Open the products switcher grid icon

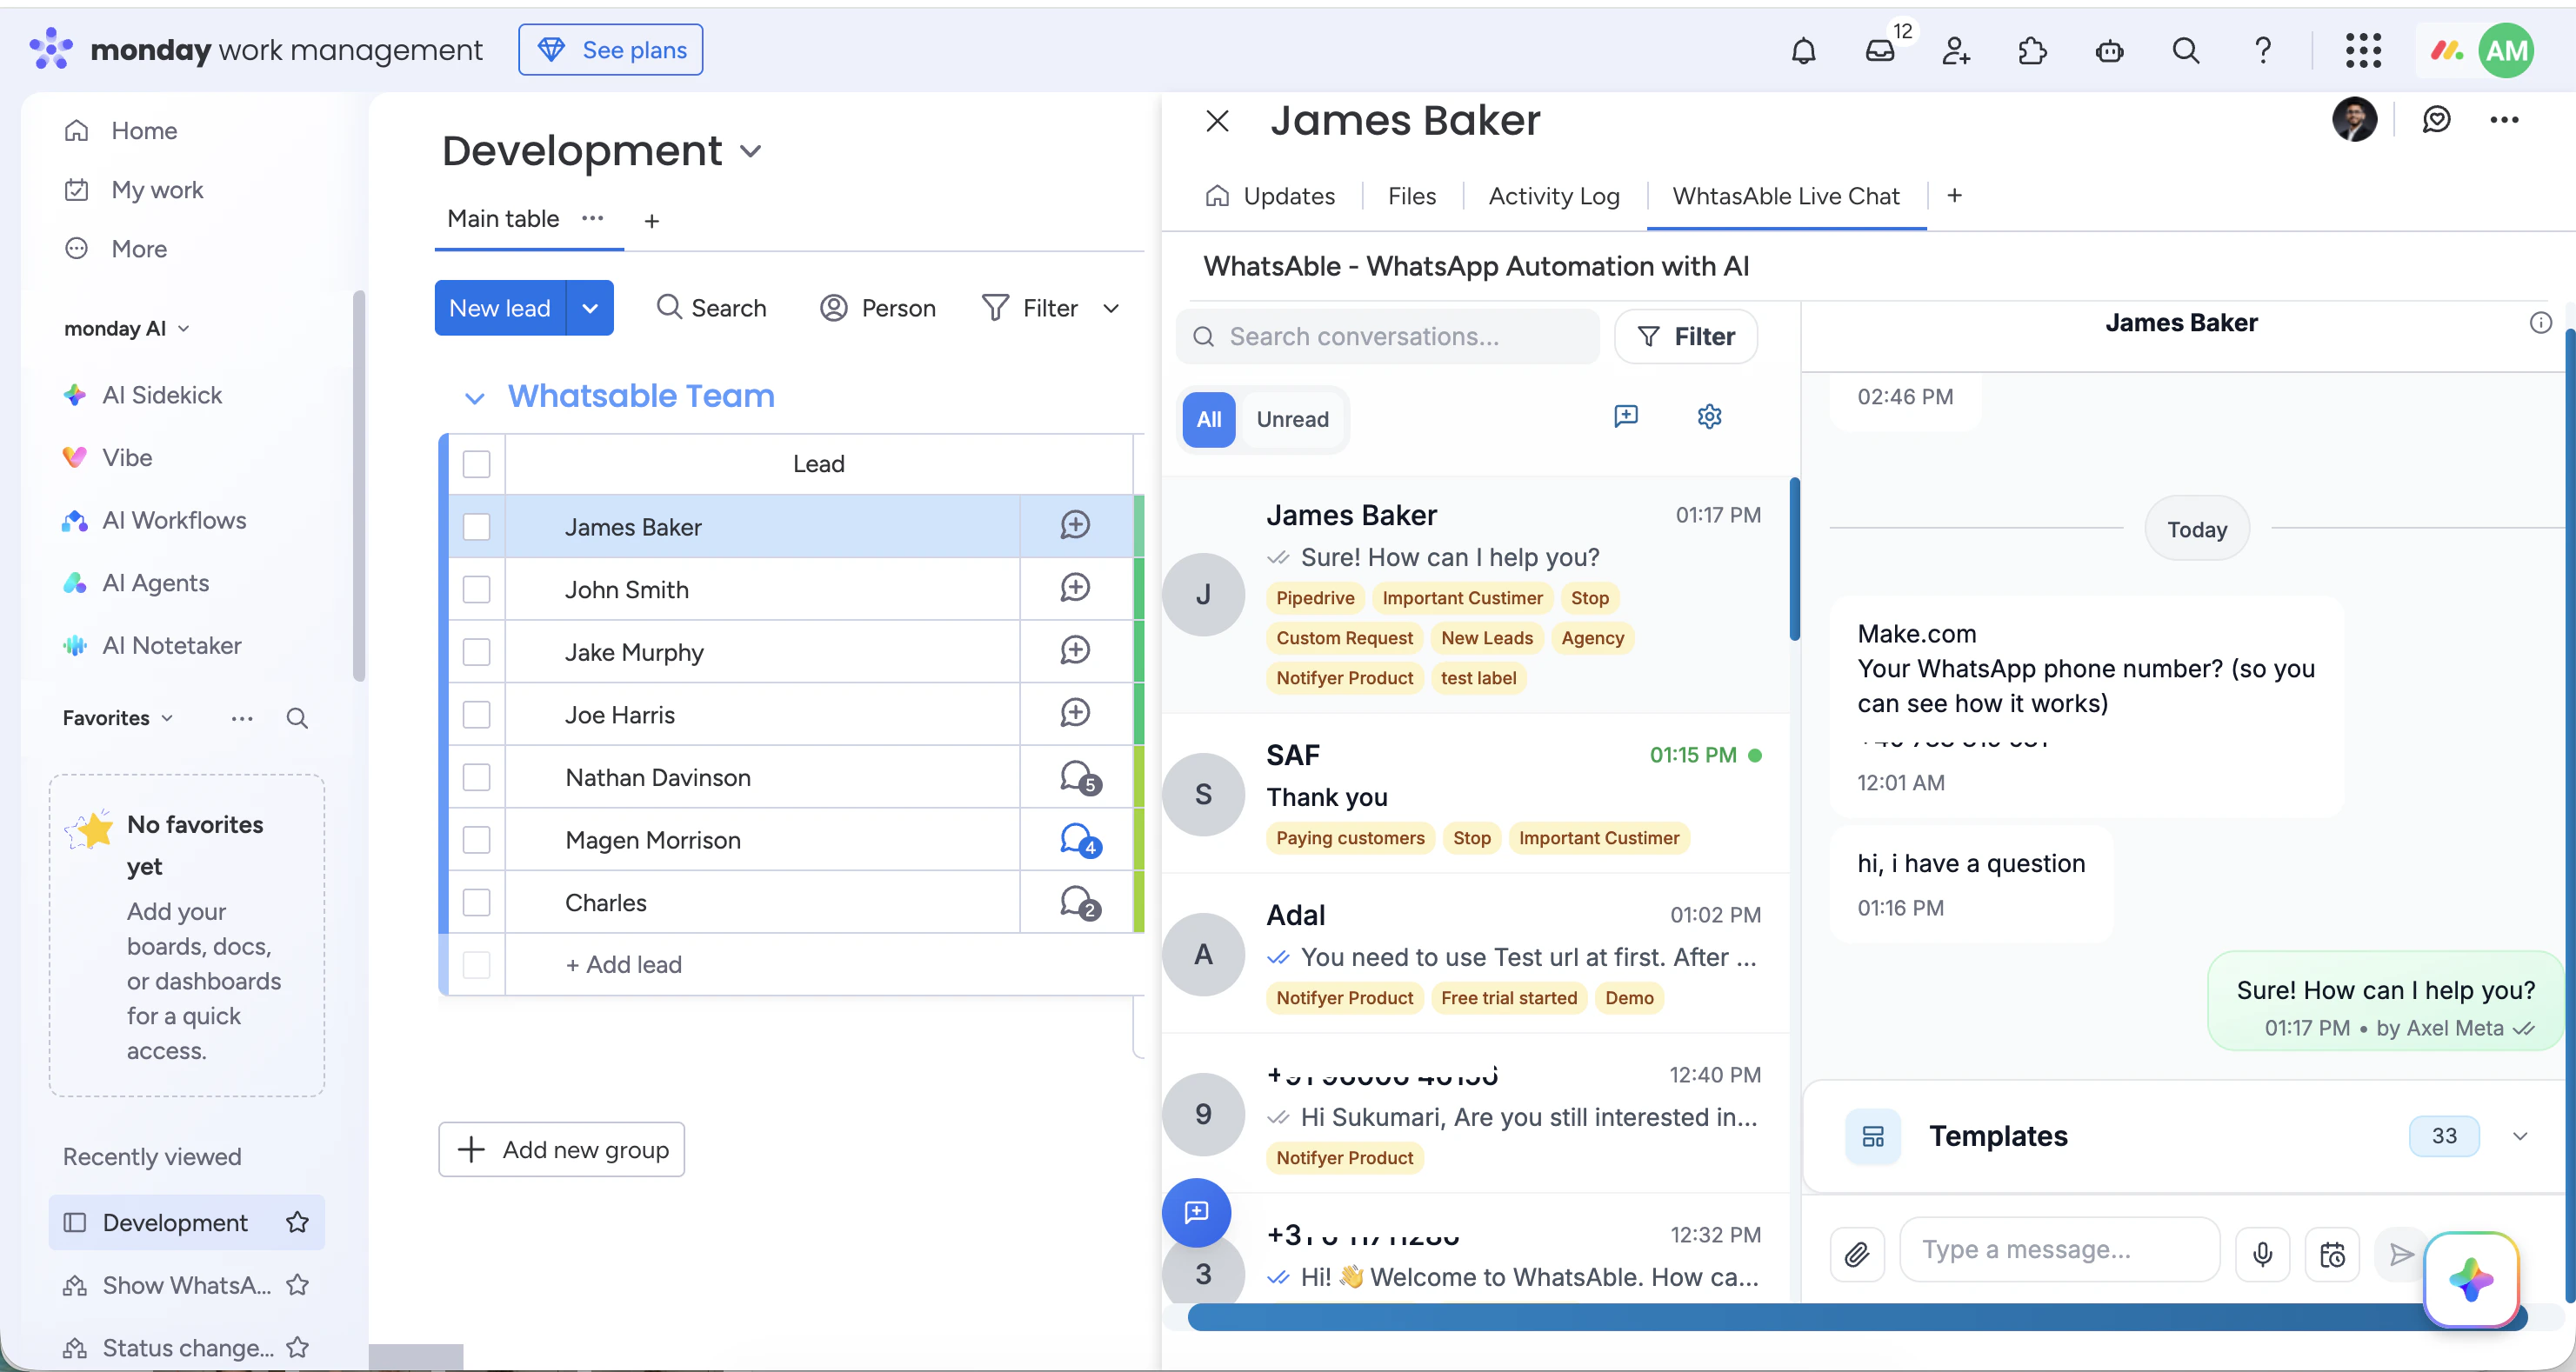point(2363,50)
